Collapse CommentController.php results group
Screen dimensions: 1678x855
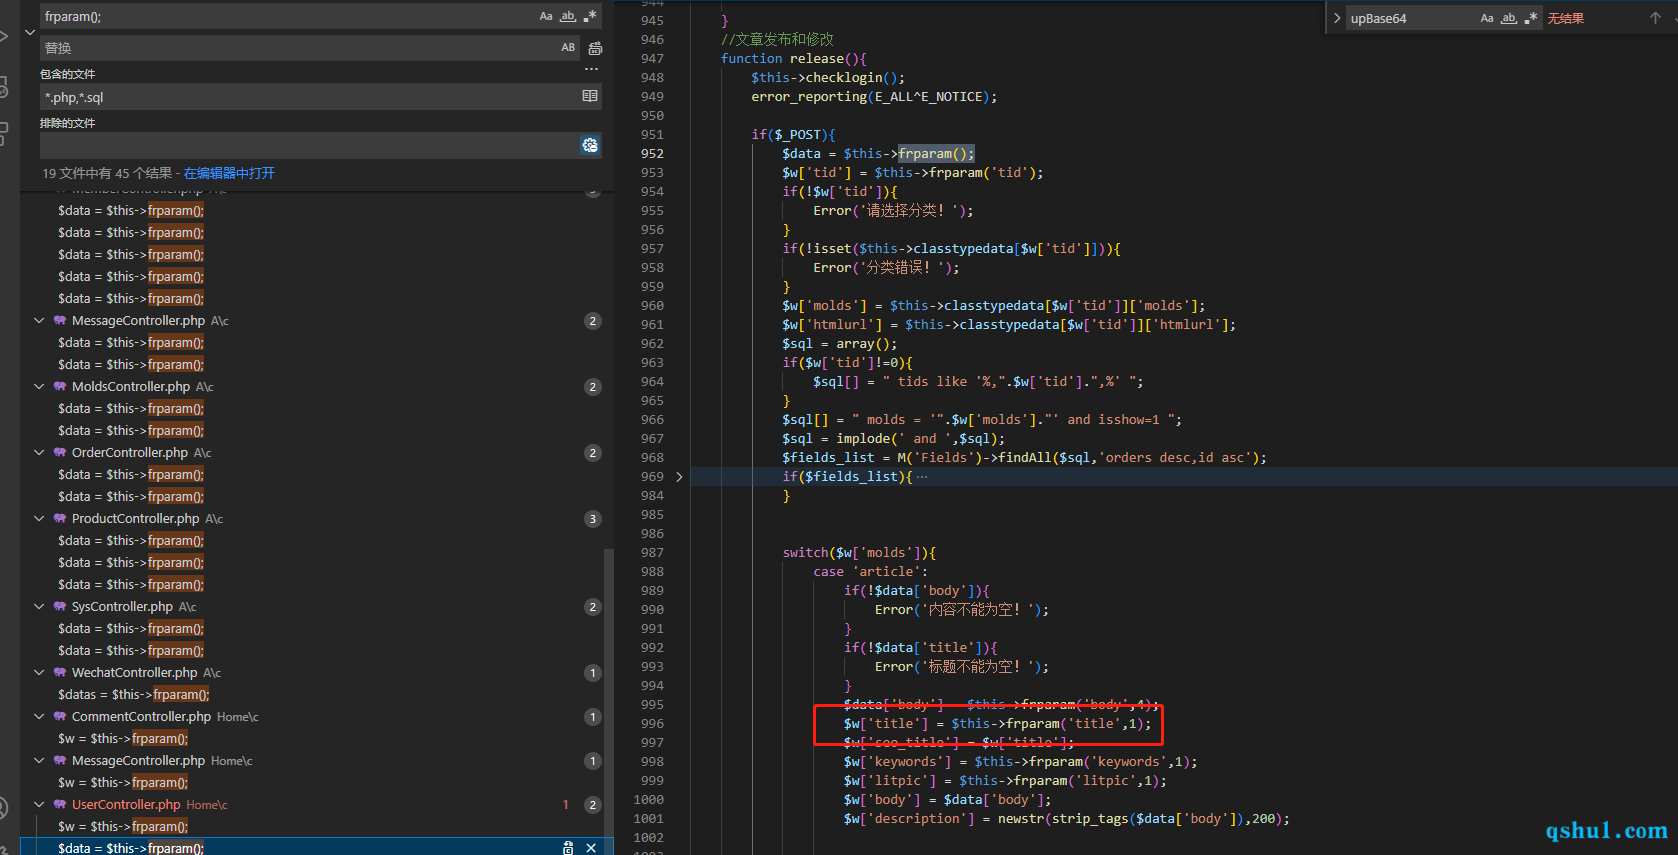tap(39, 717)
